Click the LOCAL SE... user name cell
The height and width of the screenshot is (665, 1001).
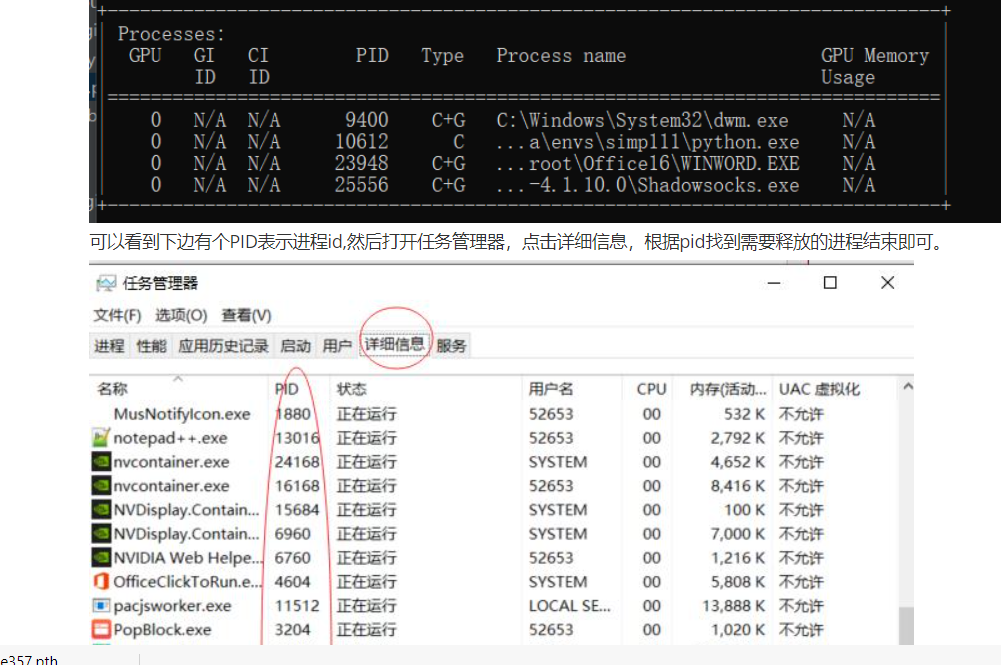pos(569,606)
